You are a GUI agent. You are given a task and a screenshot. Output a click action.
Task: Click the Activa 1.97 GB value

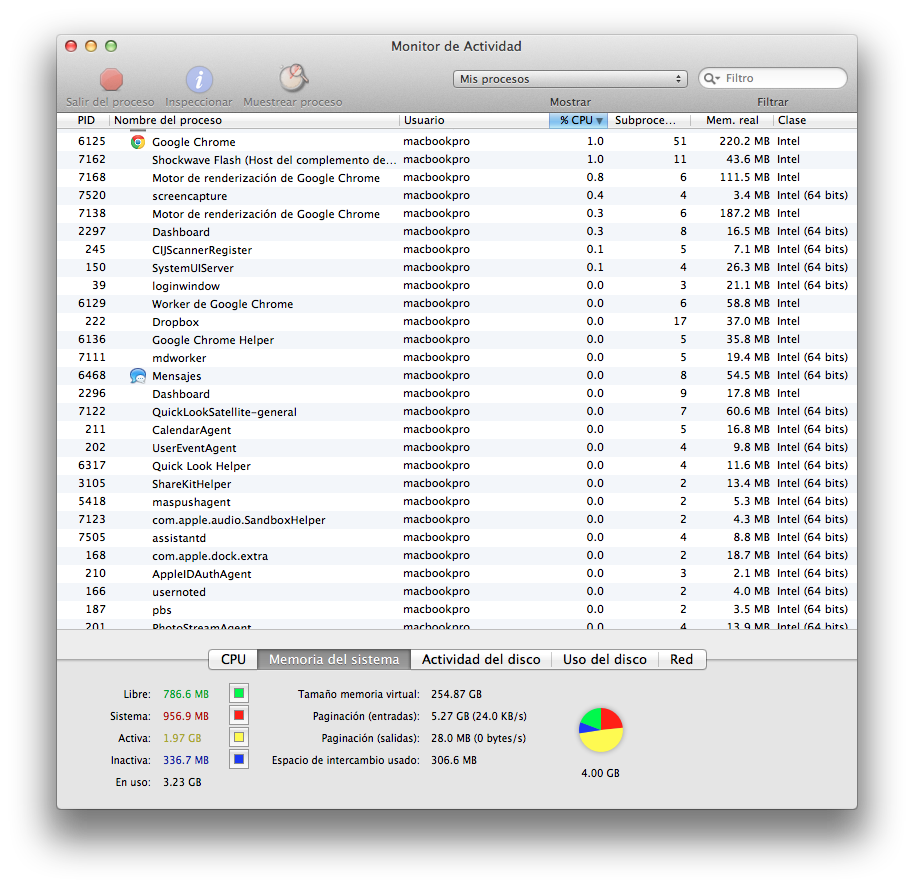pyautogui.click(x=182, y=738)
